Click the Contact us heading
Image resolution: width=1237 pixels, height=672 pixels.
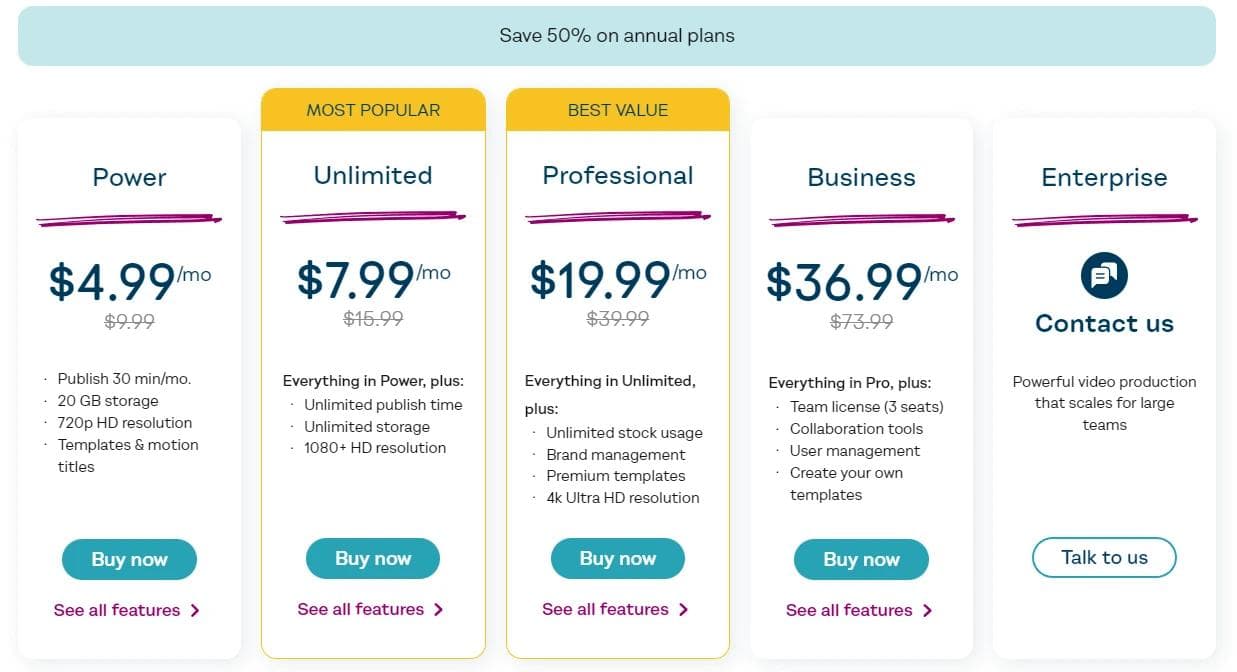click(x=1104, y=324)
